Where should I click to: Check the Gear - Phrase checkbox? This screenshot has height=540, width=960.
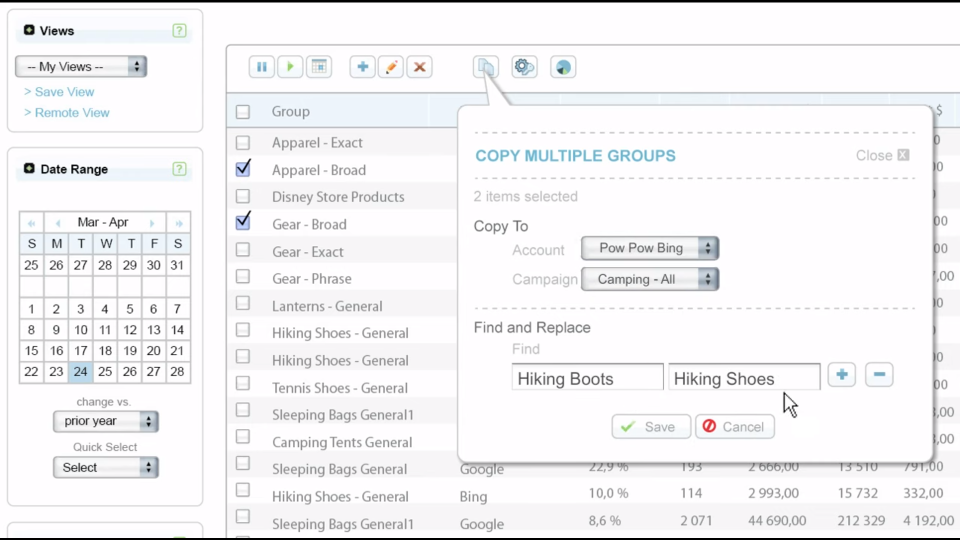point(243,277)
